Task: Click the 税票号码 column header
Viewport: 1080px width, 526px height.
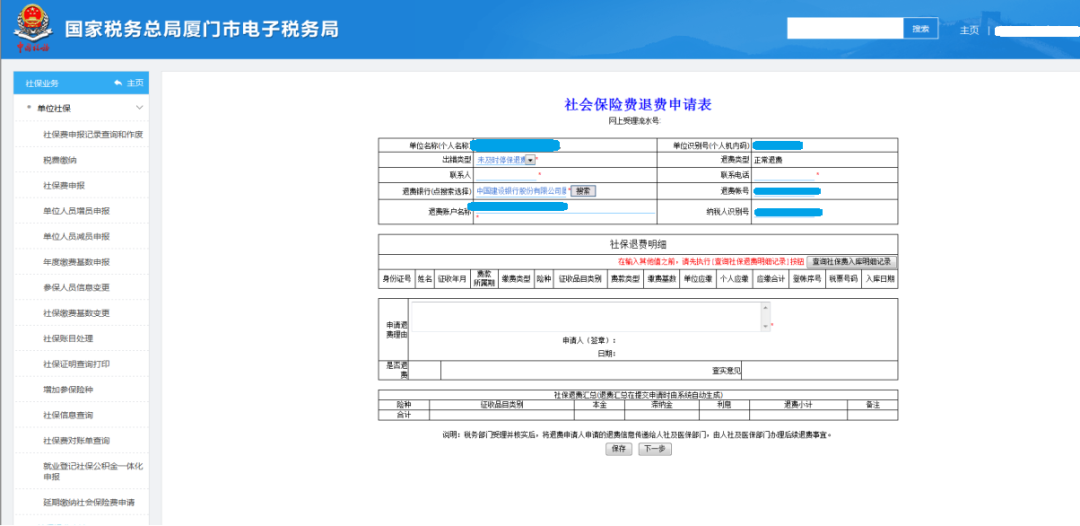Action: [842, 278]
